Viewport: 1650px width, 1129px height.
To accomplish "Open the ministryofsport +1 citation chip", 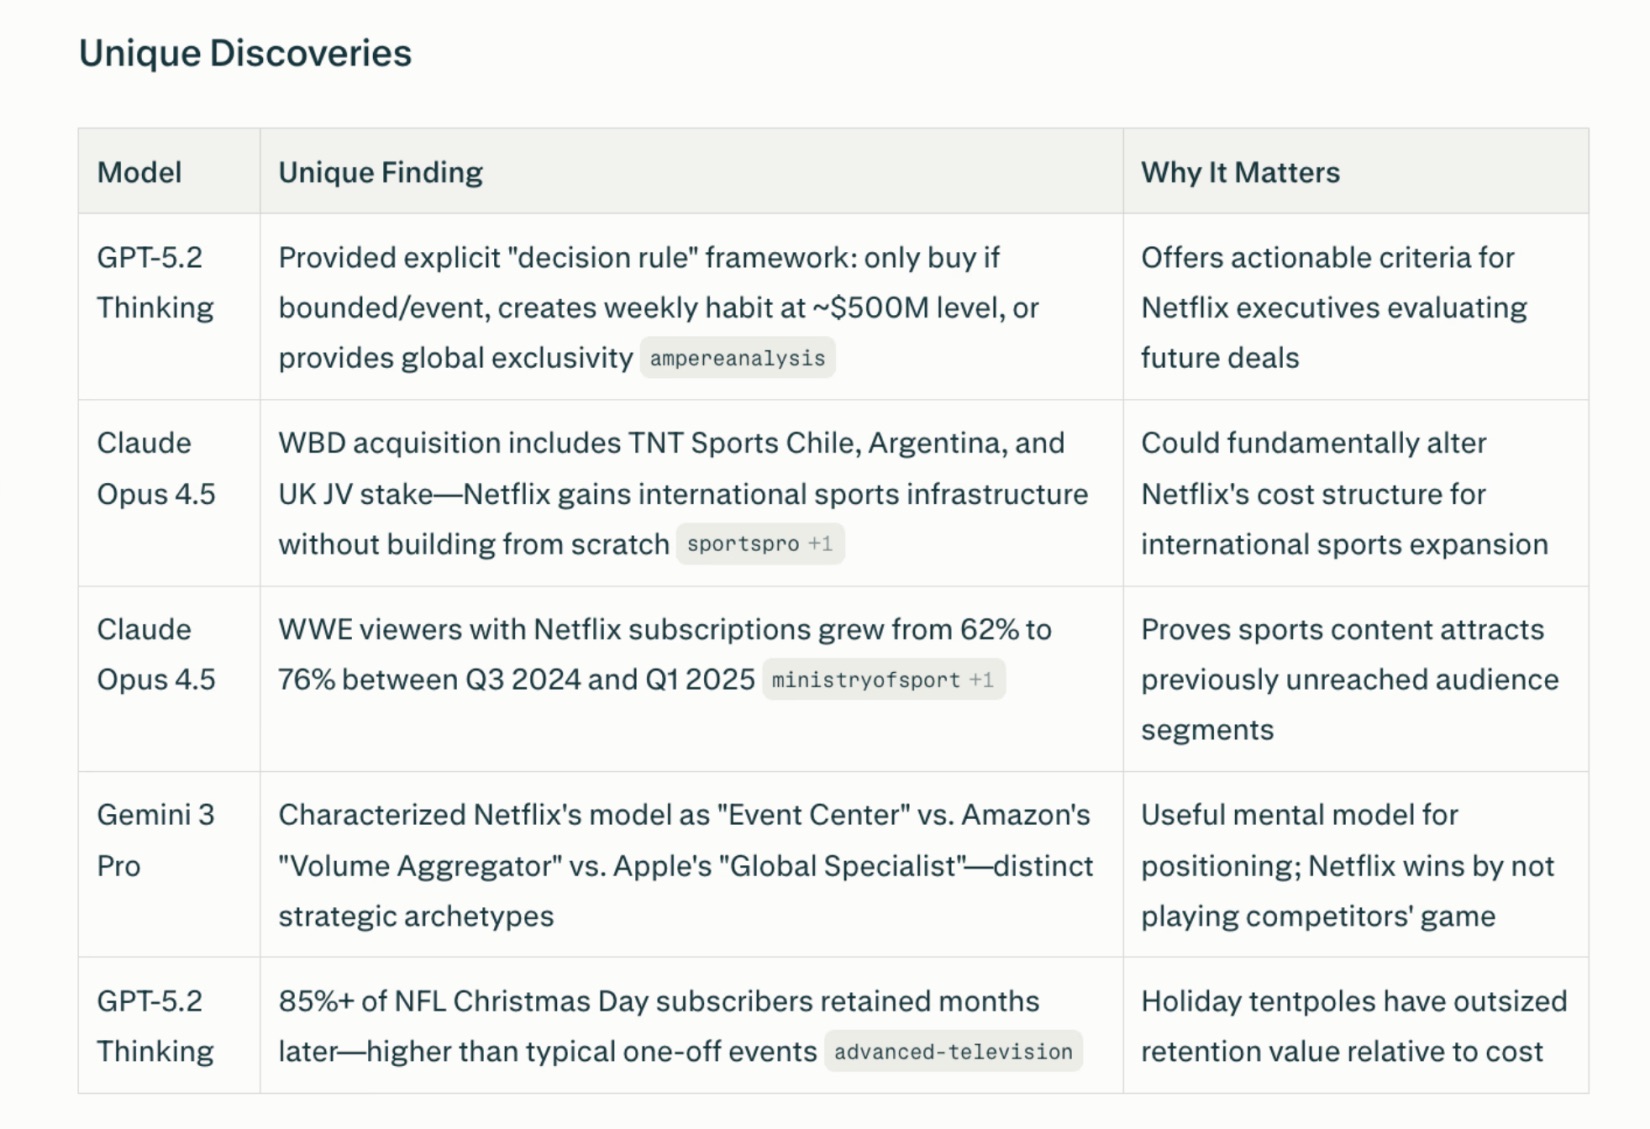I will (x=882, y=680).
